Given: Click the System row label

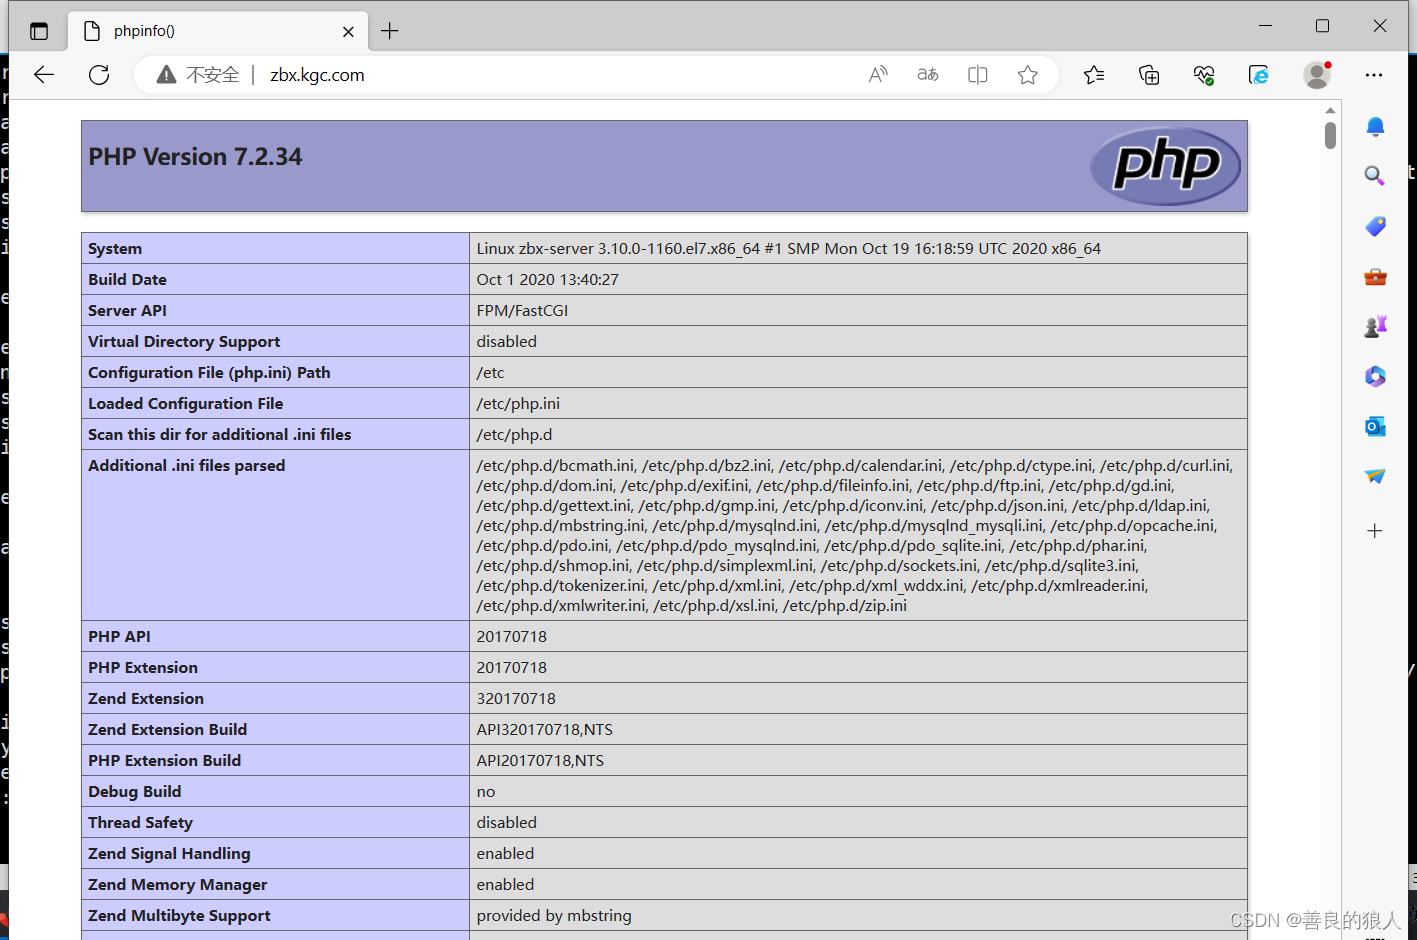Looking at the screenshot, I should coord(115,249).
